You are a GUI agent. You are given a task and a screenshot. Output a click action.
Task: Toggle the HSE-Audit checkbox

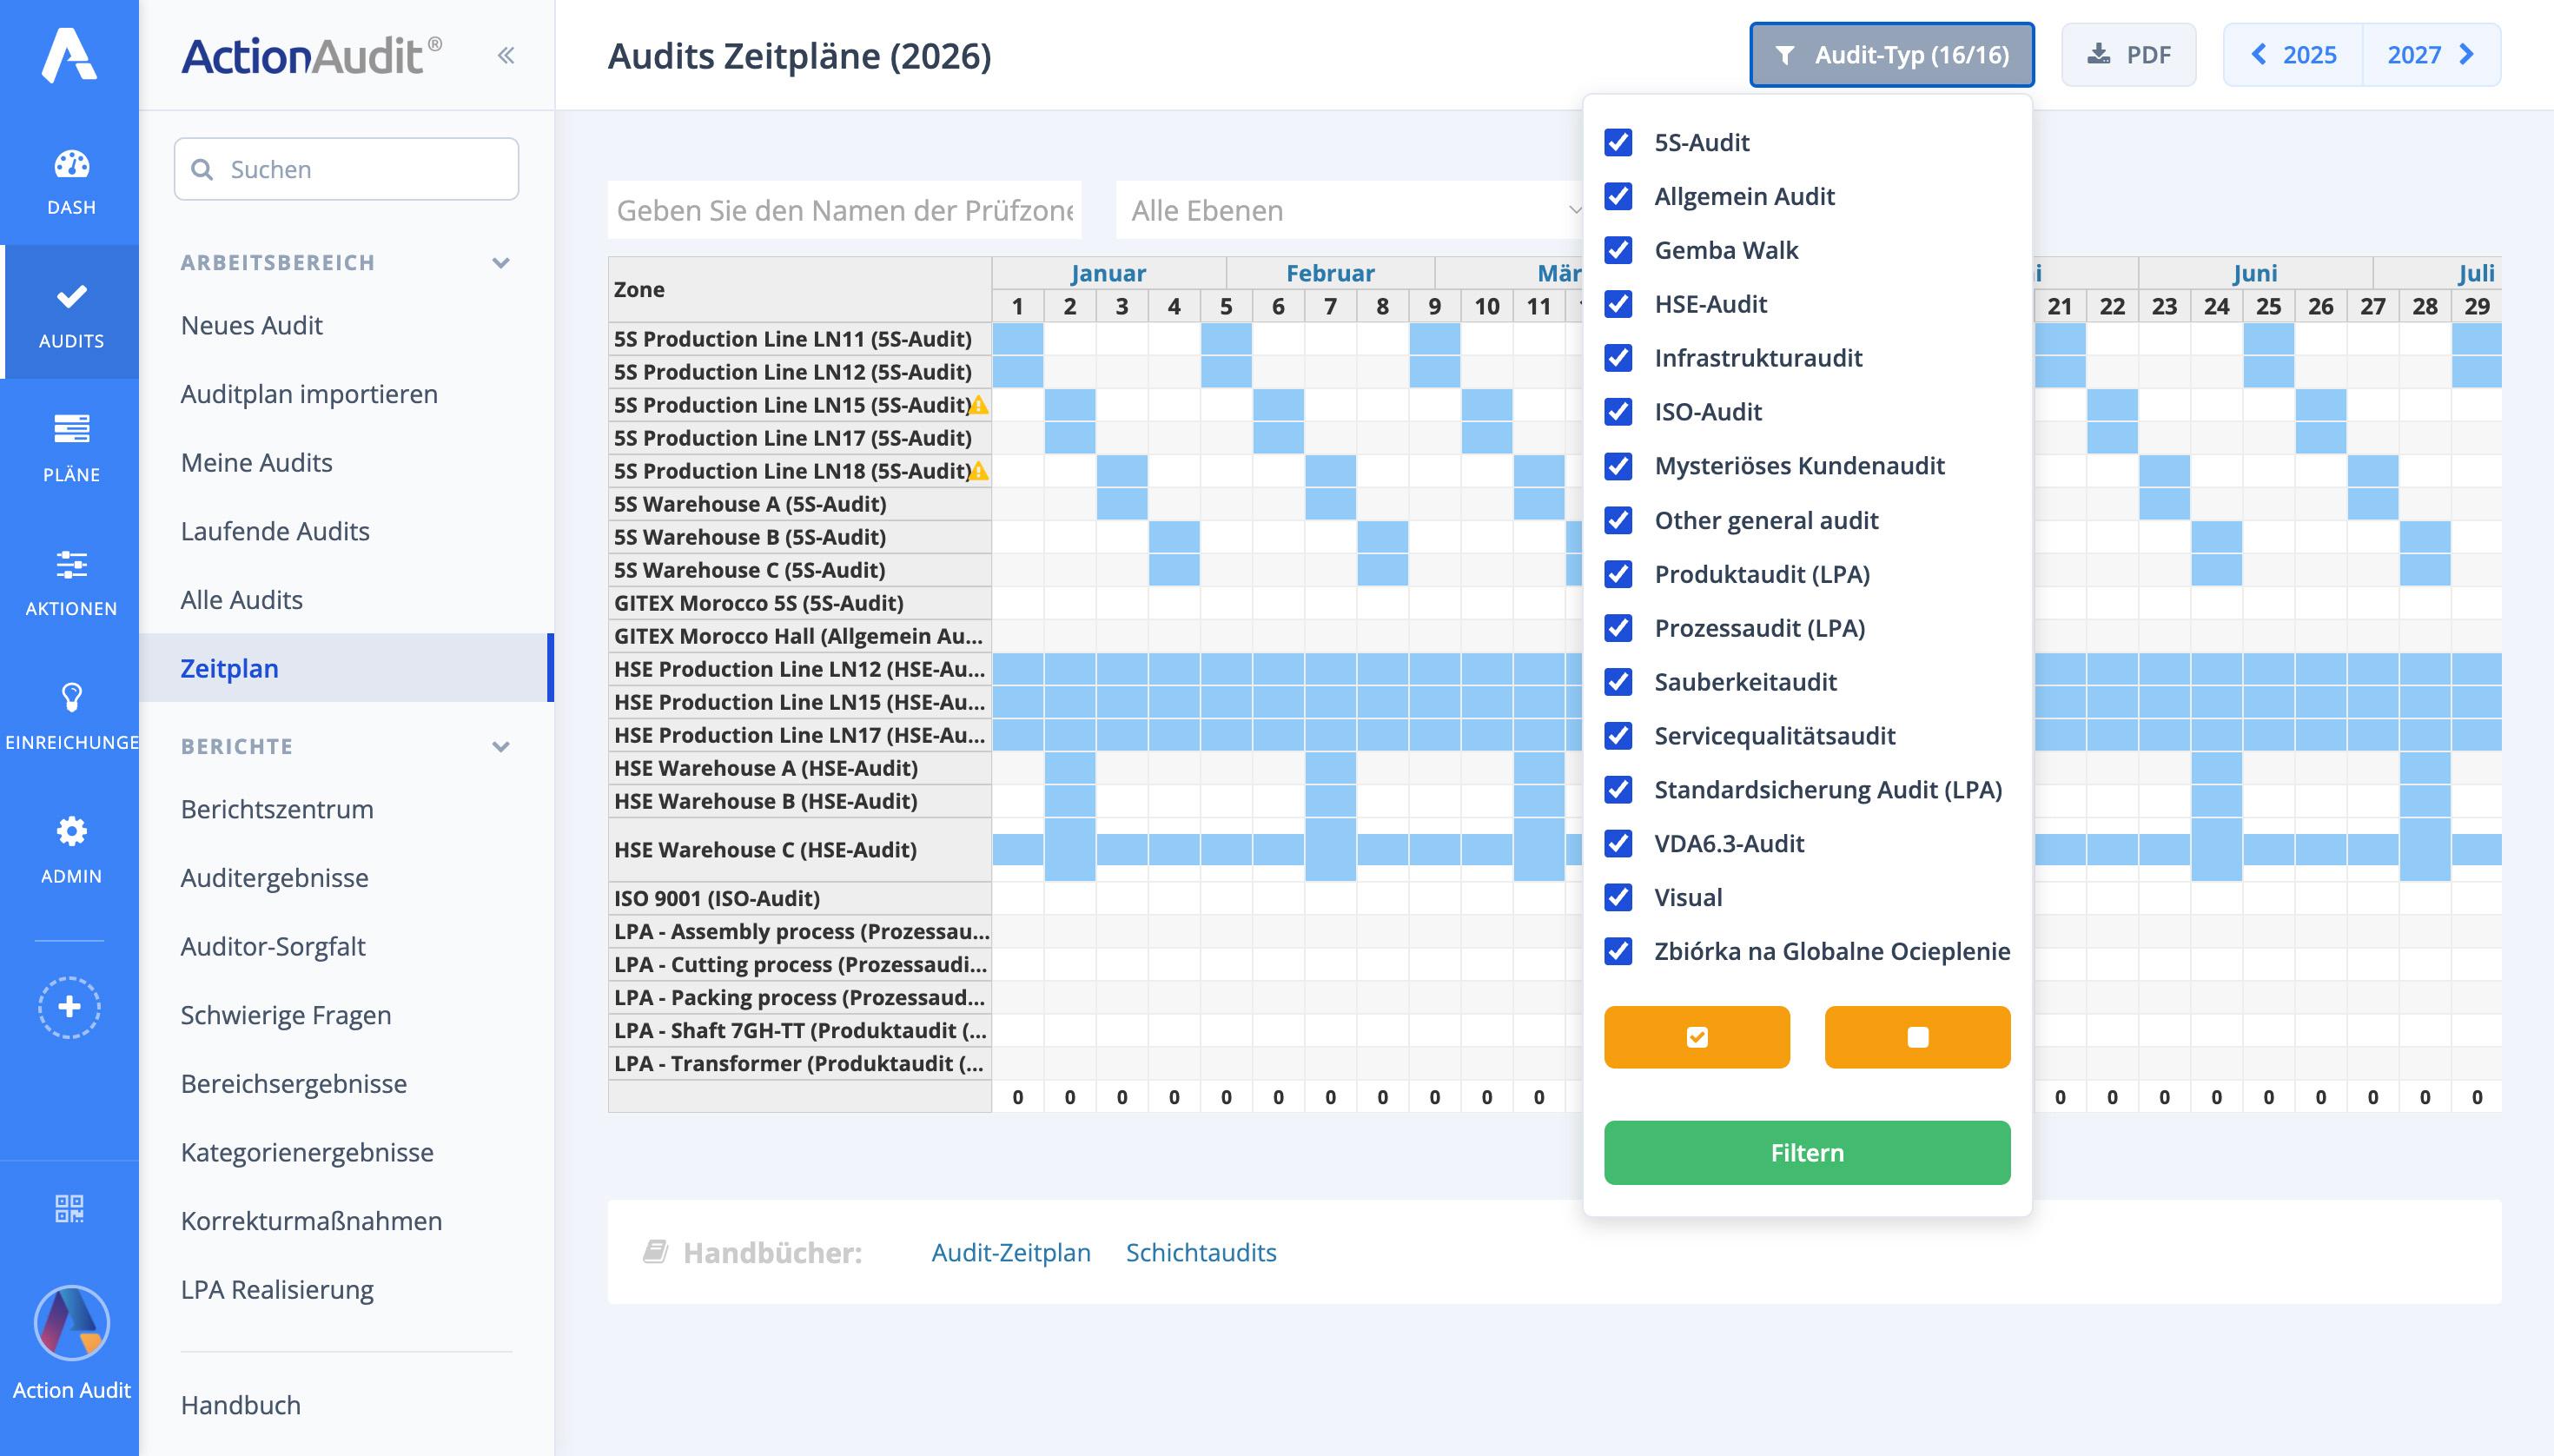click(1618, 304)
